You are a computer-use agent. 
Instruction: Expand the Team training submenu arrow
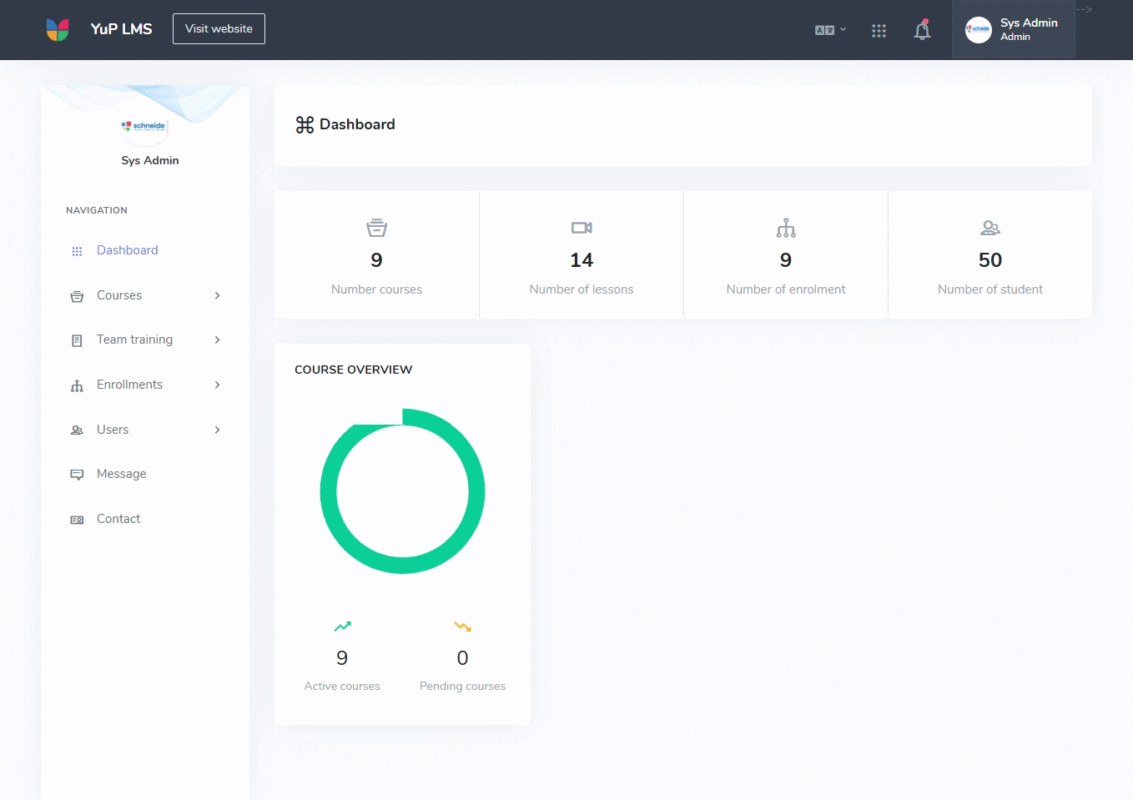(217, 340)
